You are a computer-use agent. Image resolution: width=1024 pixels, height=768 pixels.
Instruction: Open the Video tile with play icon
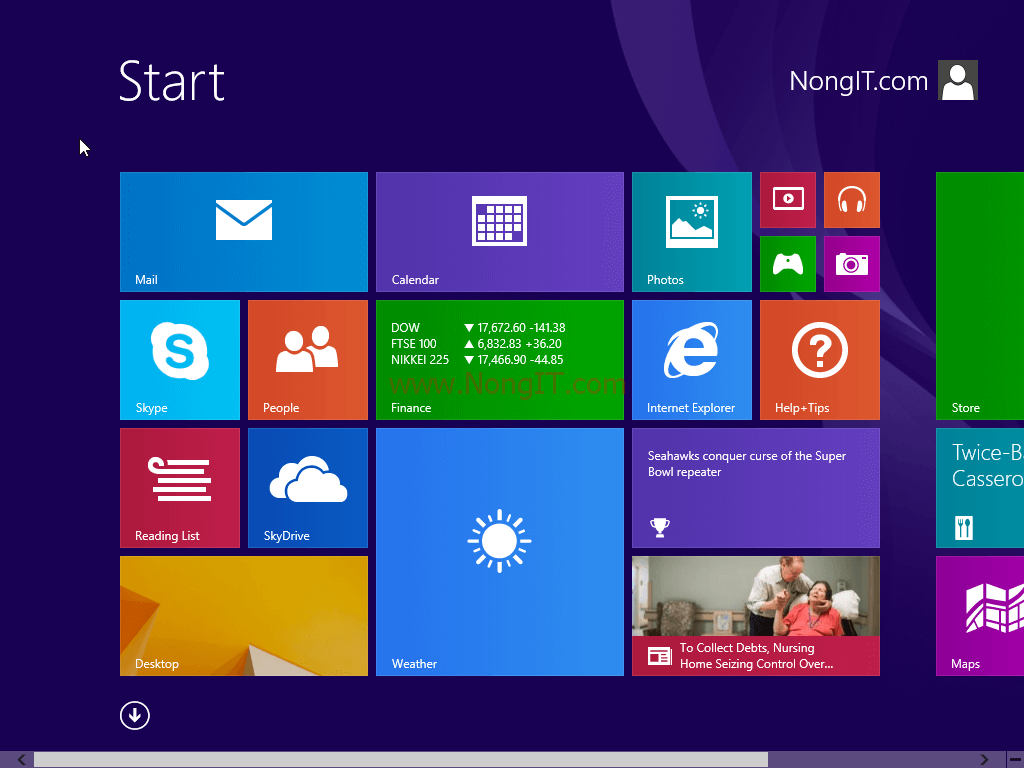tap(788, 200)
